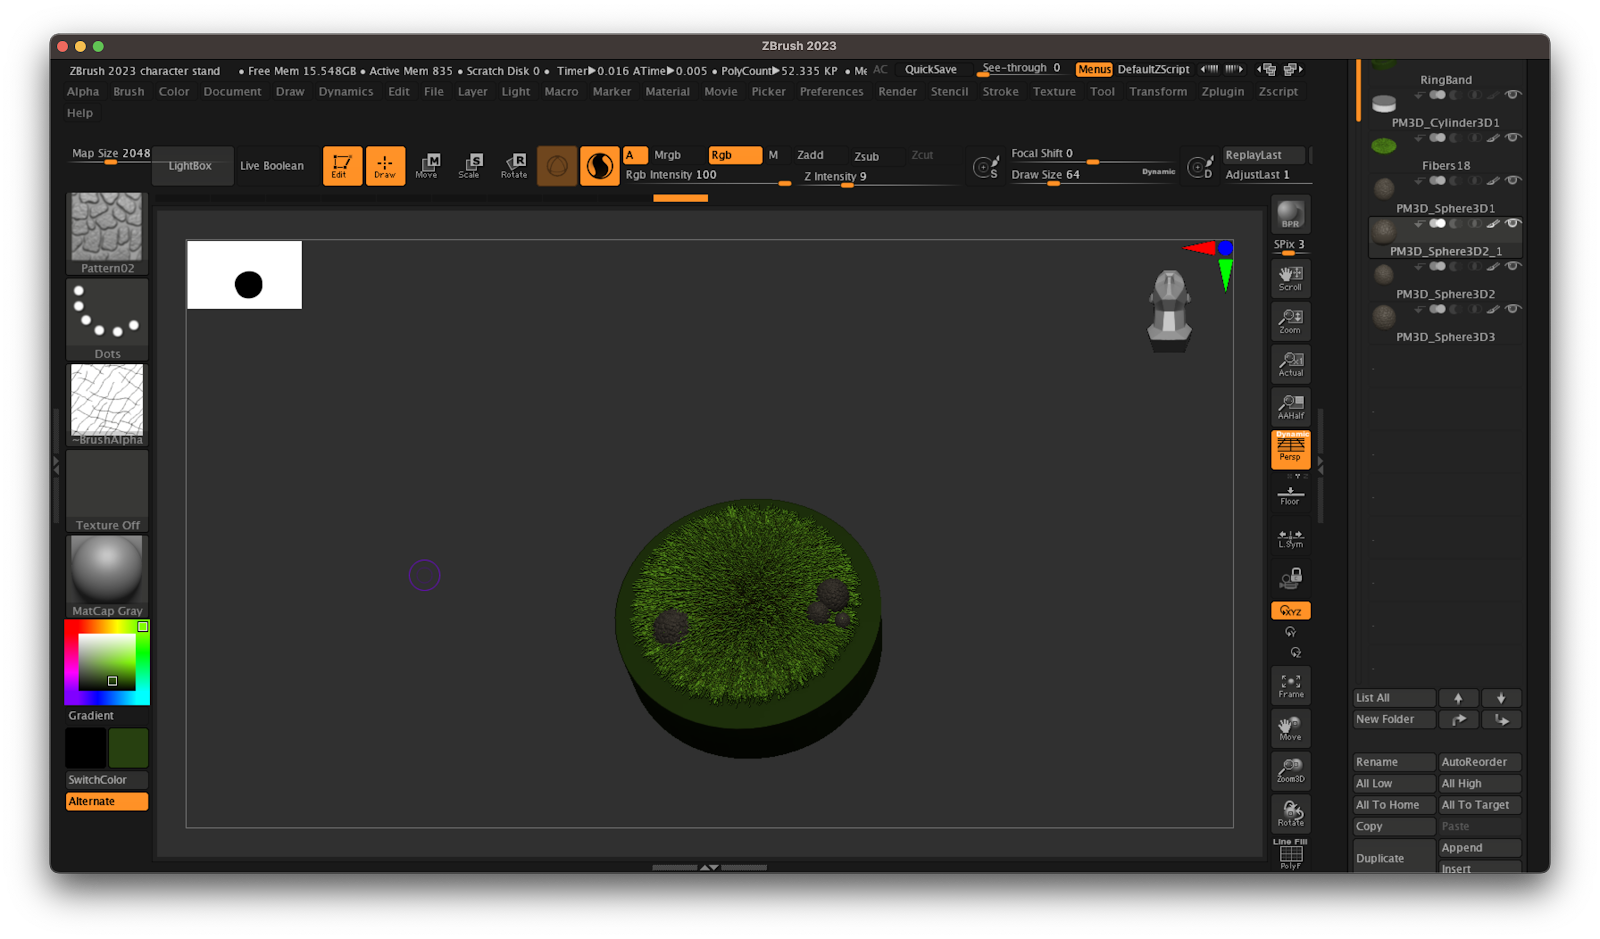1600x939 pixels.
Task: Click the Rename button
Action: [1394, 762]
